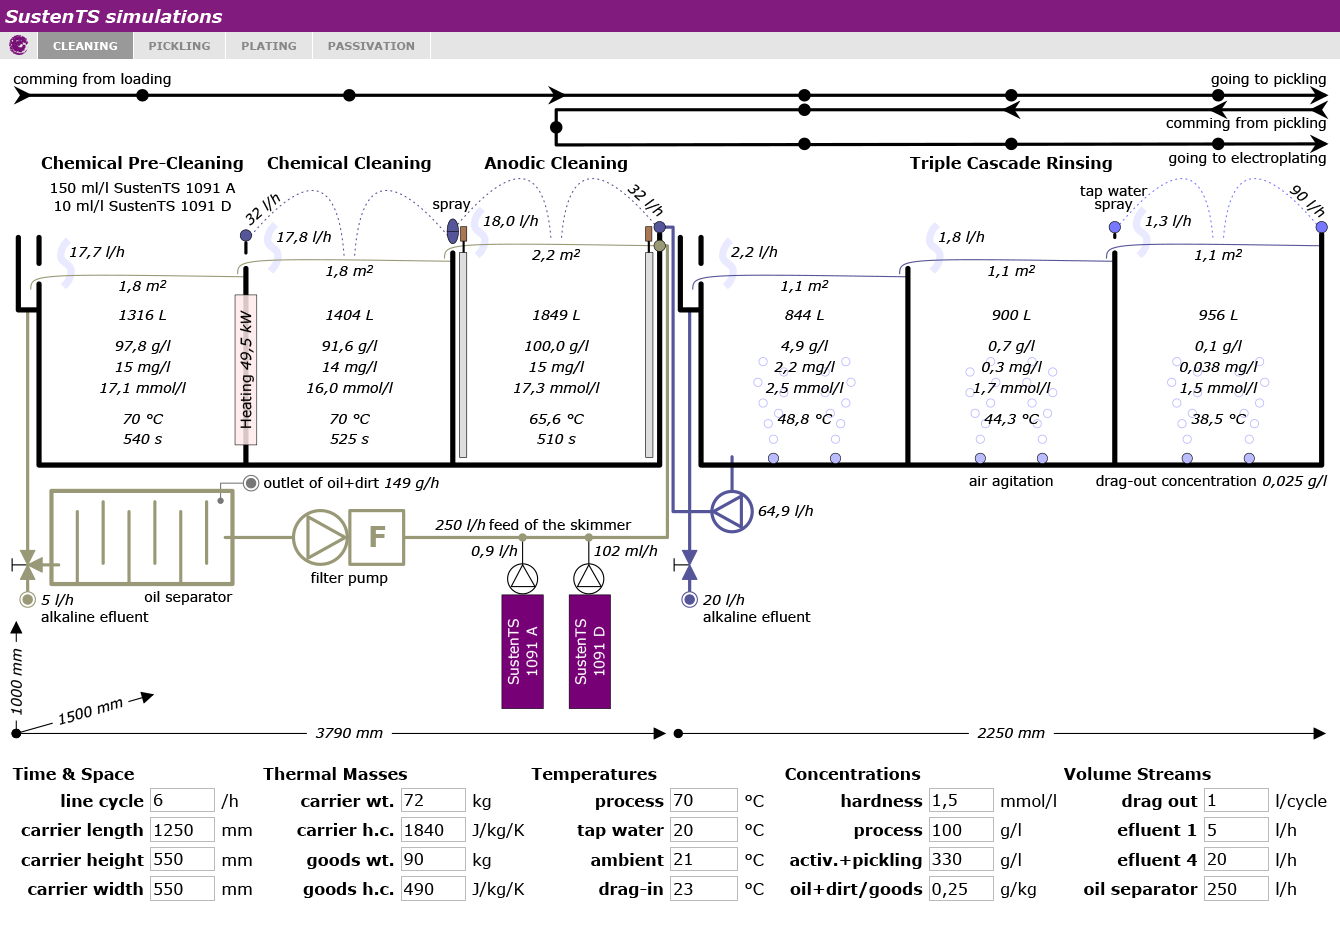Click the drag-in temperature input field
The height and width of the screenshot is (950, 1340).
704,889
